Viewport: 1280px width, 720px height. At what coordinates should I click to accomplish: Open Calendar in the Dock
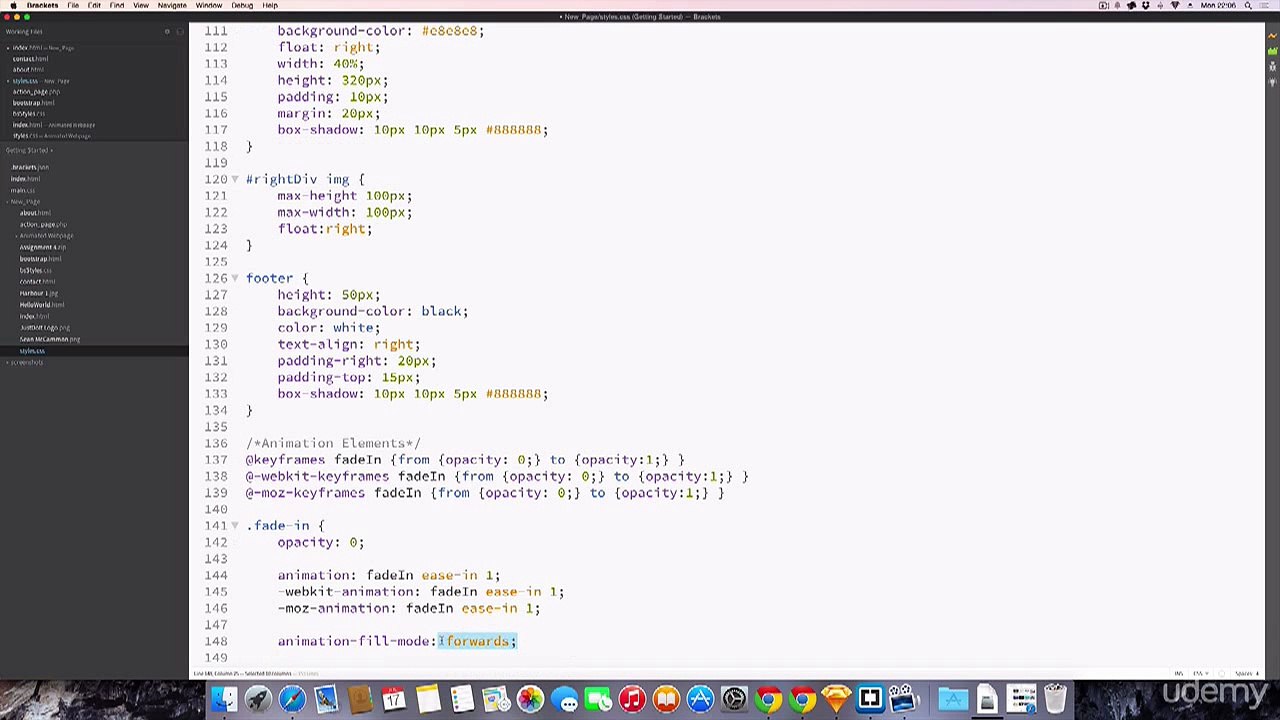394,699
